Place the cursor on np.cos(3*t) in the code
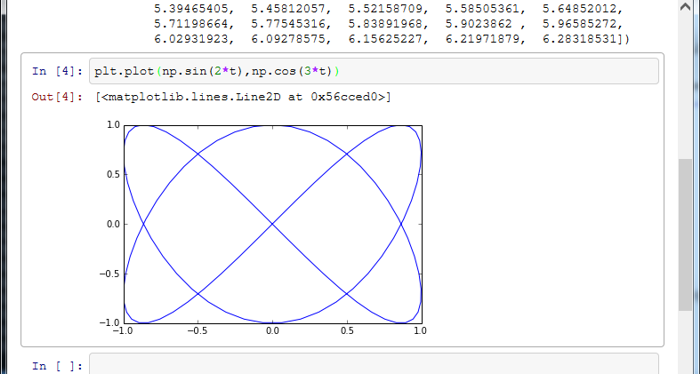Viewport: 700px width, 374px height. point(292,71)
